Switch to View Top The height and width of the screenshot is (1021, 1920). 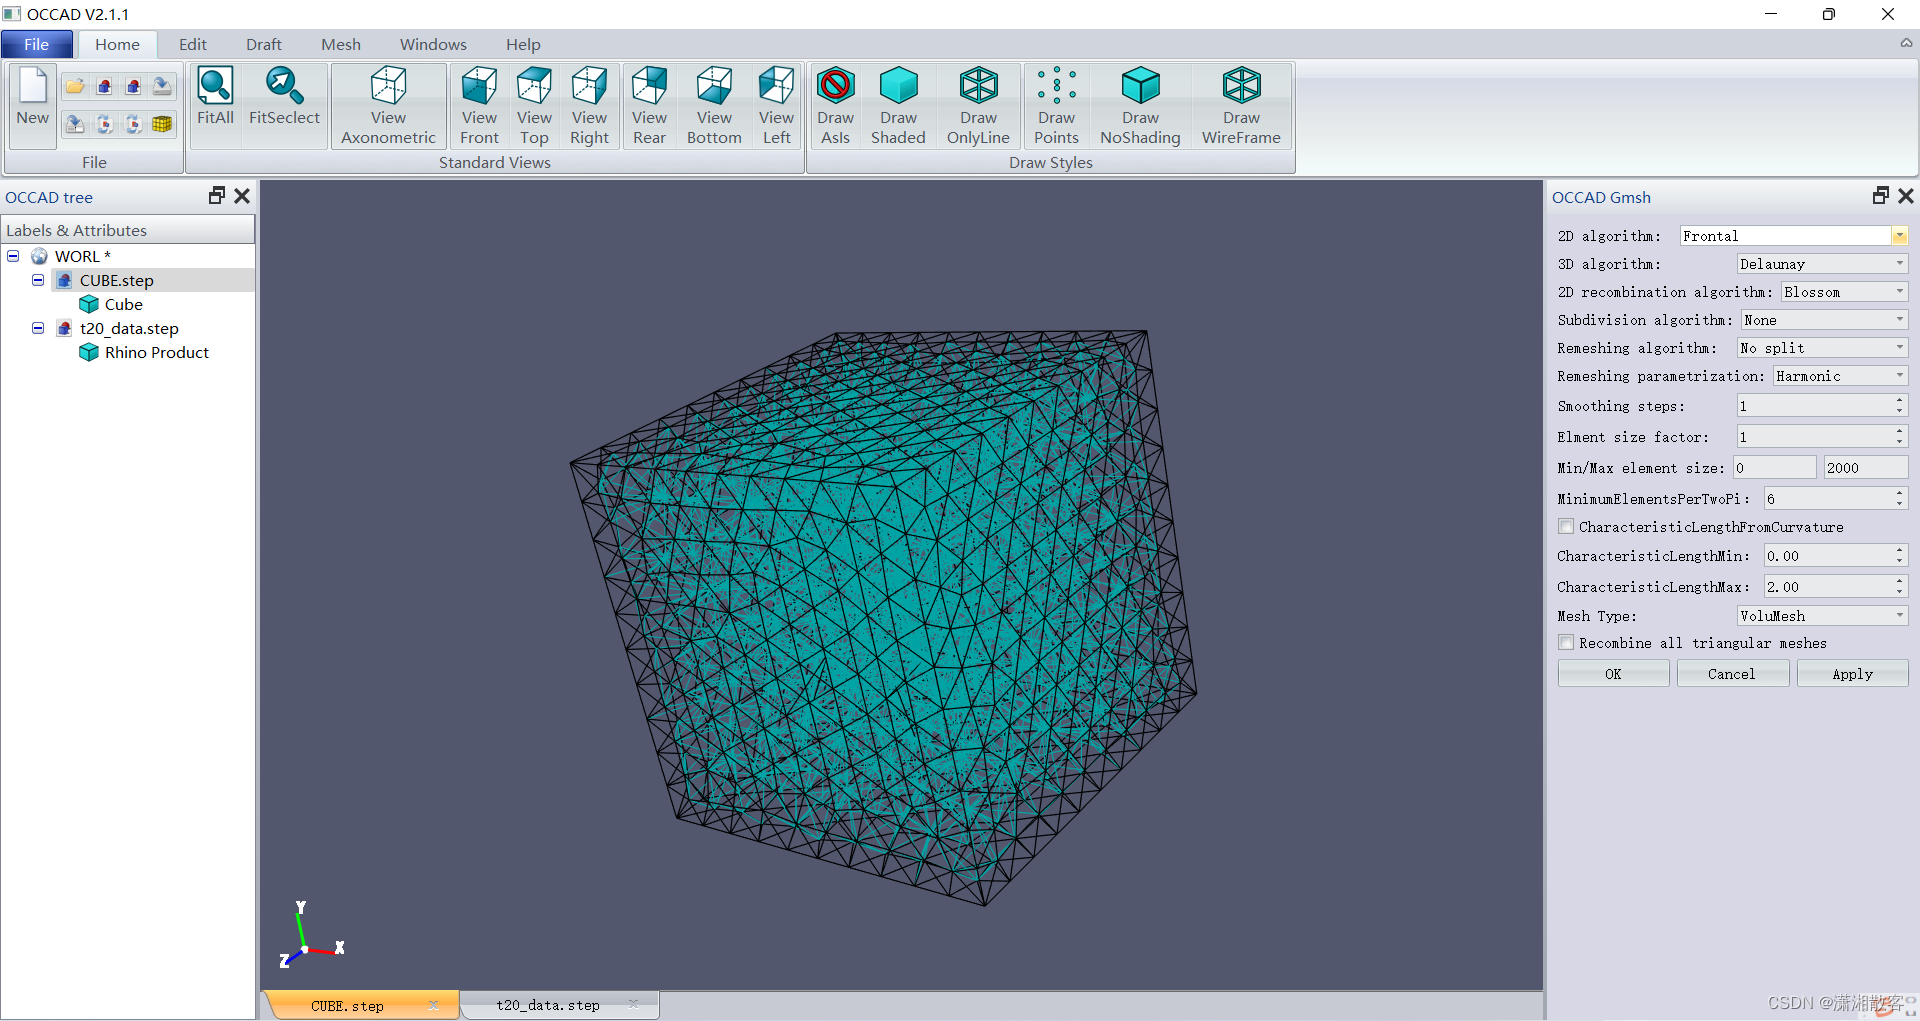coord(534,106)
